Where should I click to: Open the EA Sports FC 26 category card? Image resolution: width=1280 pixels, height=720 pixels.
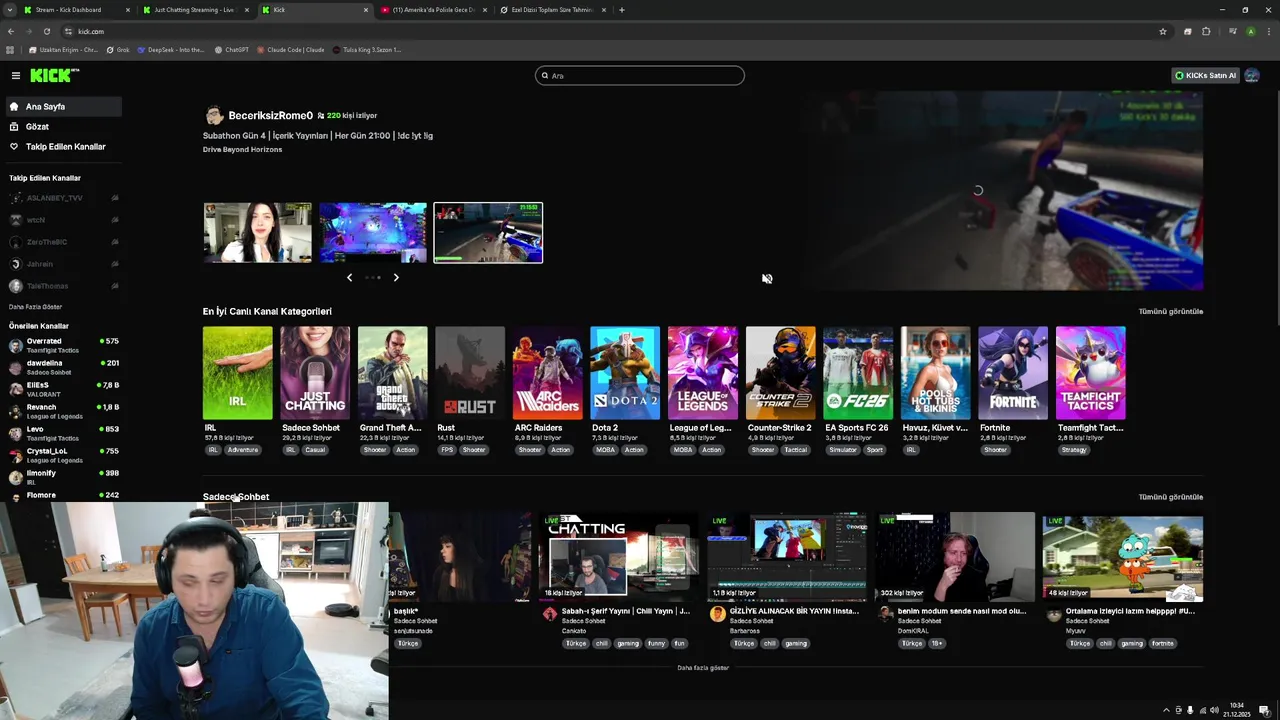(858, 373)
